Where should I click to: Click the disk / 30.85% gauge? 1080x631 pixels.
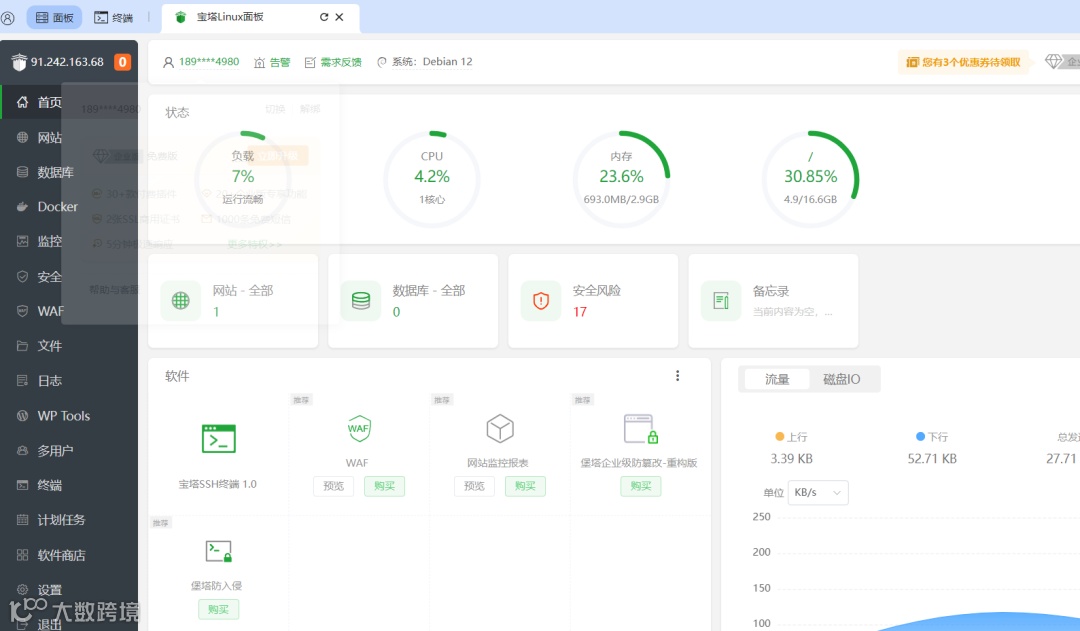[811, 178]
